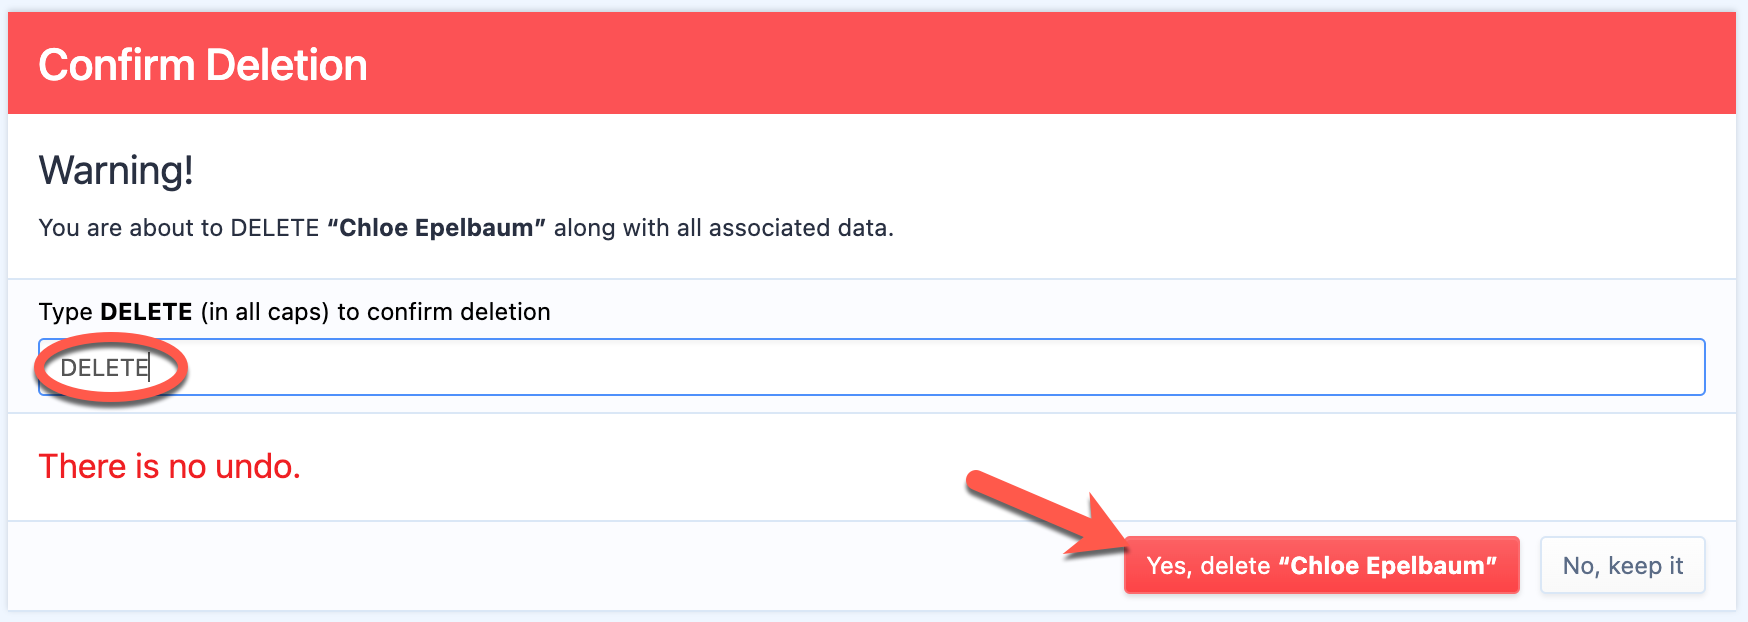Click the Confirm Deletion header title

203,65
